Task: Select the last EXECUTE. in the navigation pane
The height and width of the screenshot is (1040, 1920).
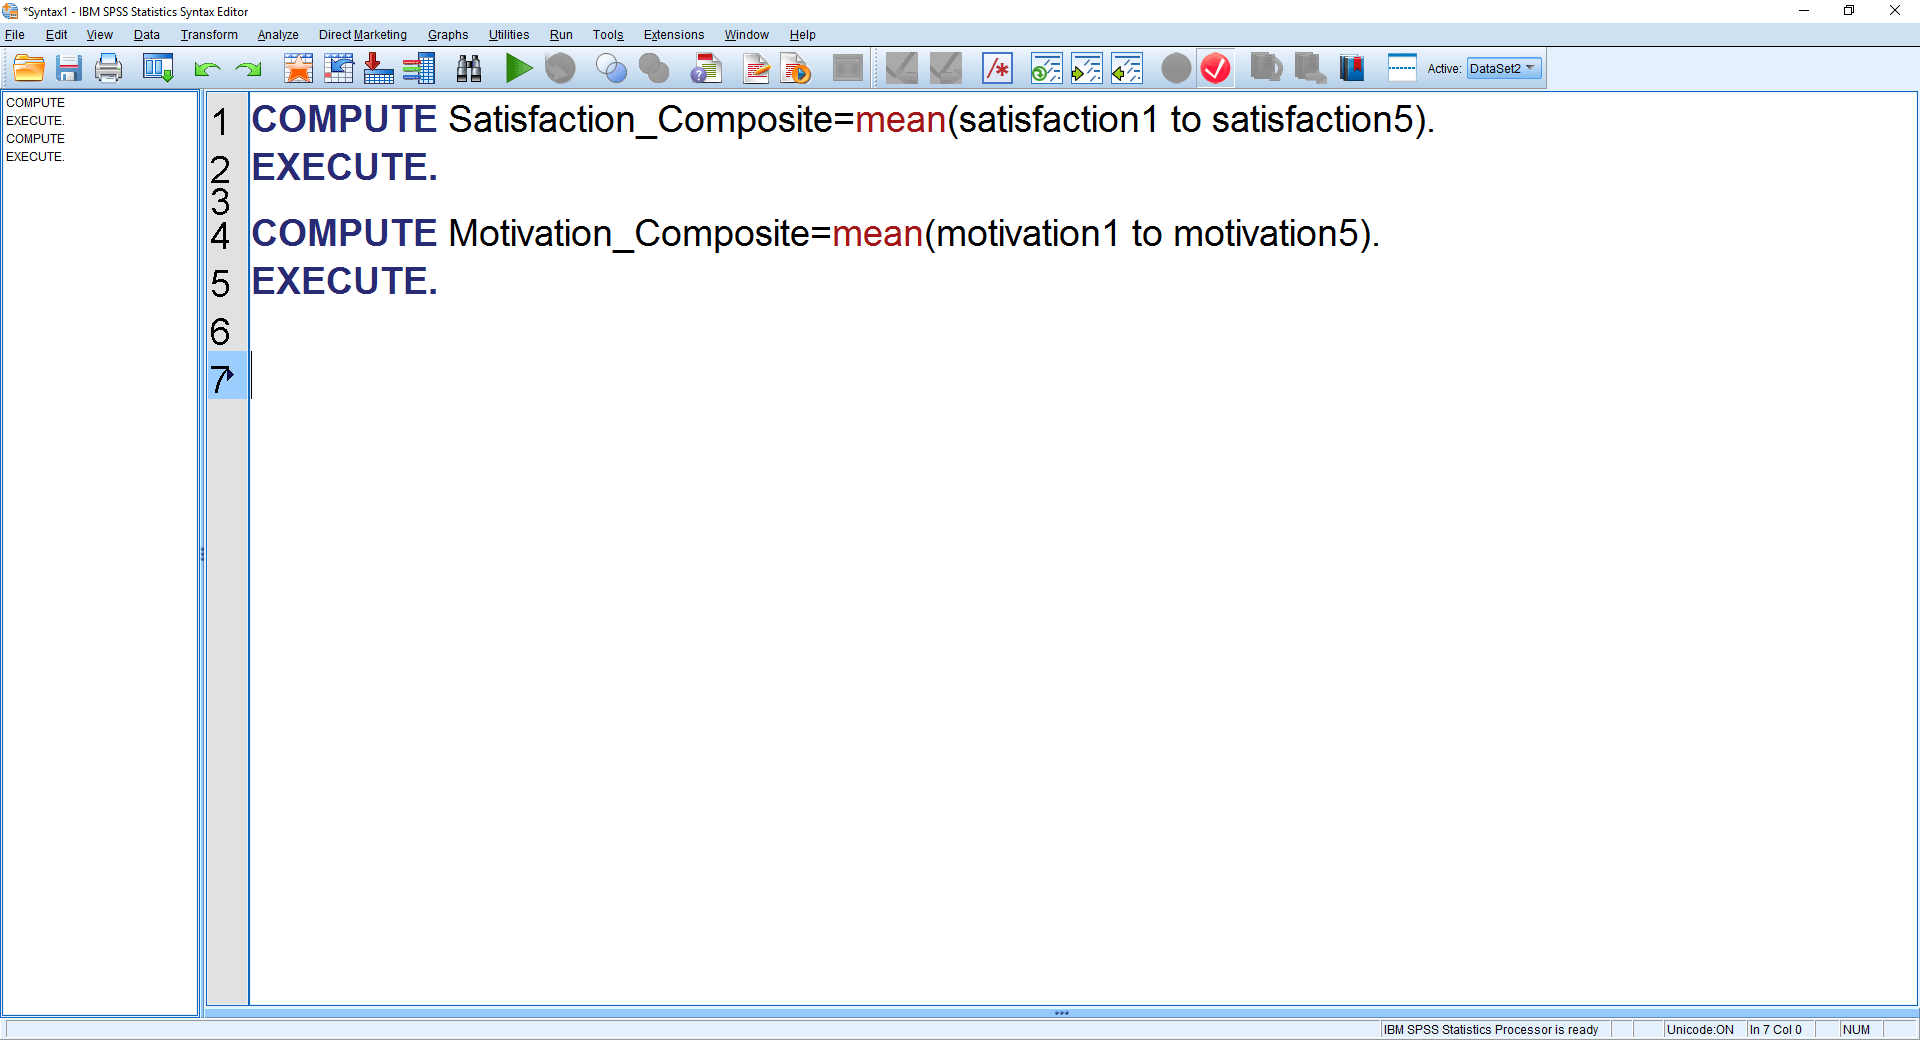Action: pos(35,157)
